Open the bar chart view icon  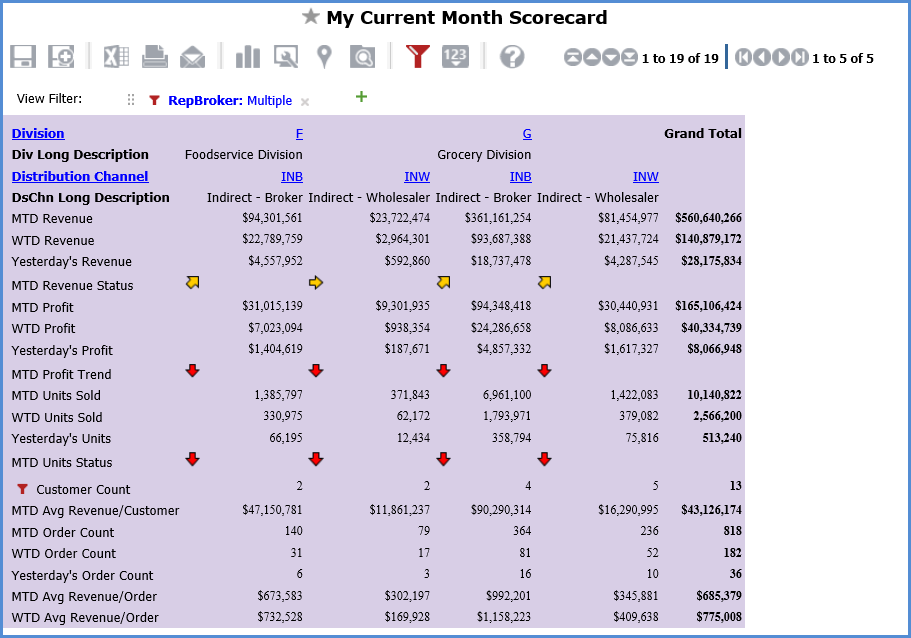tap(247, 57)
